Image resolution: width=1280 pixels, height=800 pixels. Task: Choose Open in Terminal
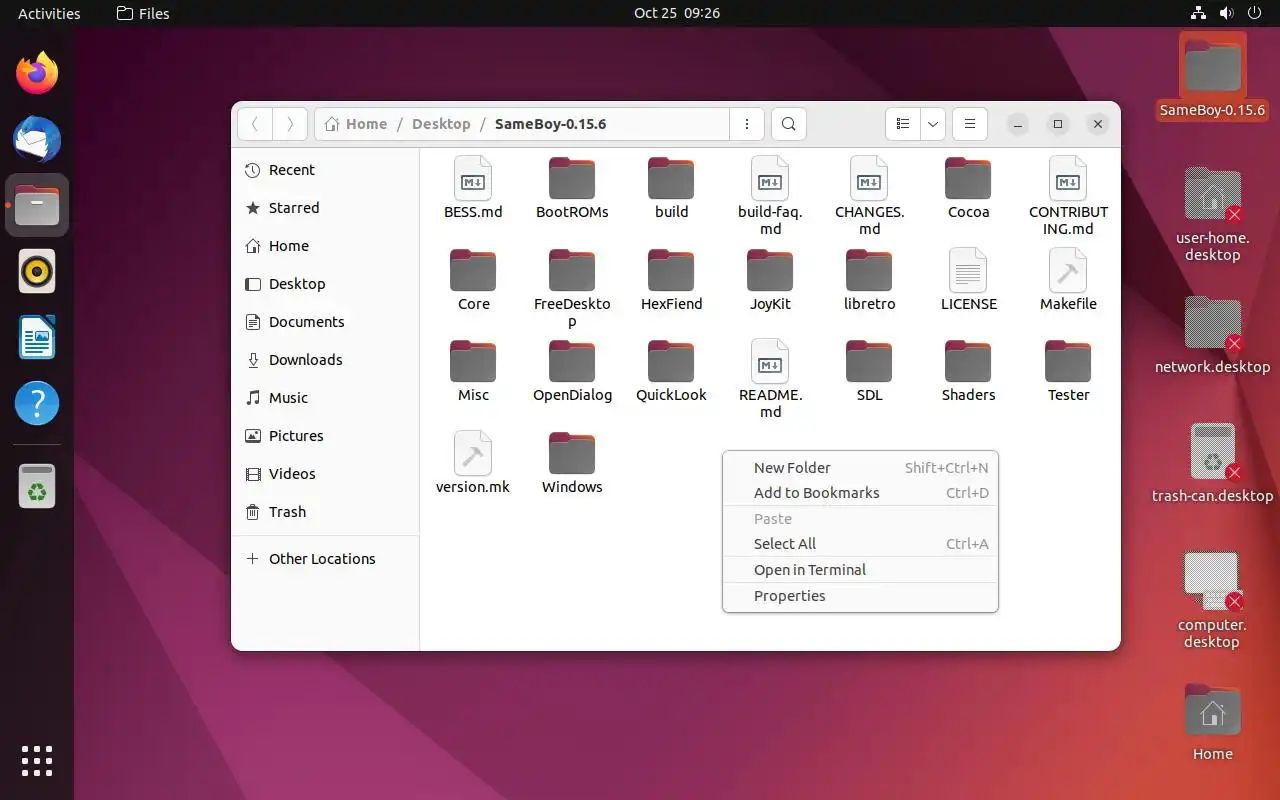(x=860, y=570)
